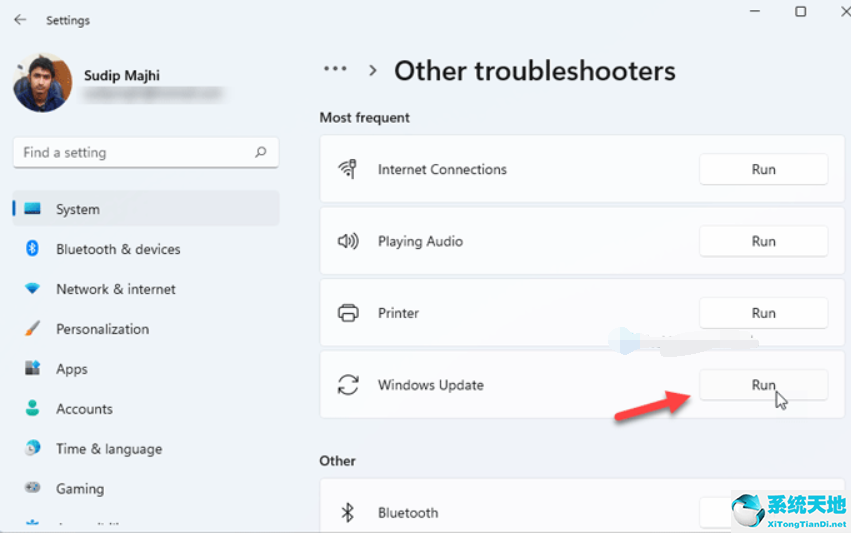
Task: Expand breadcrumb with the three dots
Action: [x=335, y=70]
